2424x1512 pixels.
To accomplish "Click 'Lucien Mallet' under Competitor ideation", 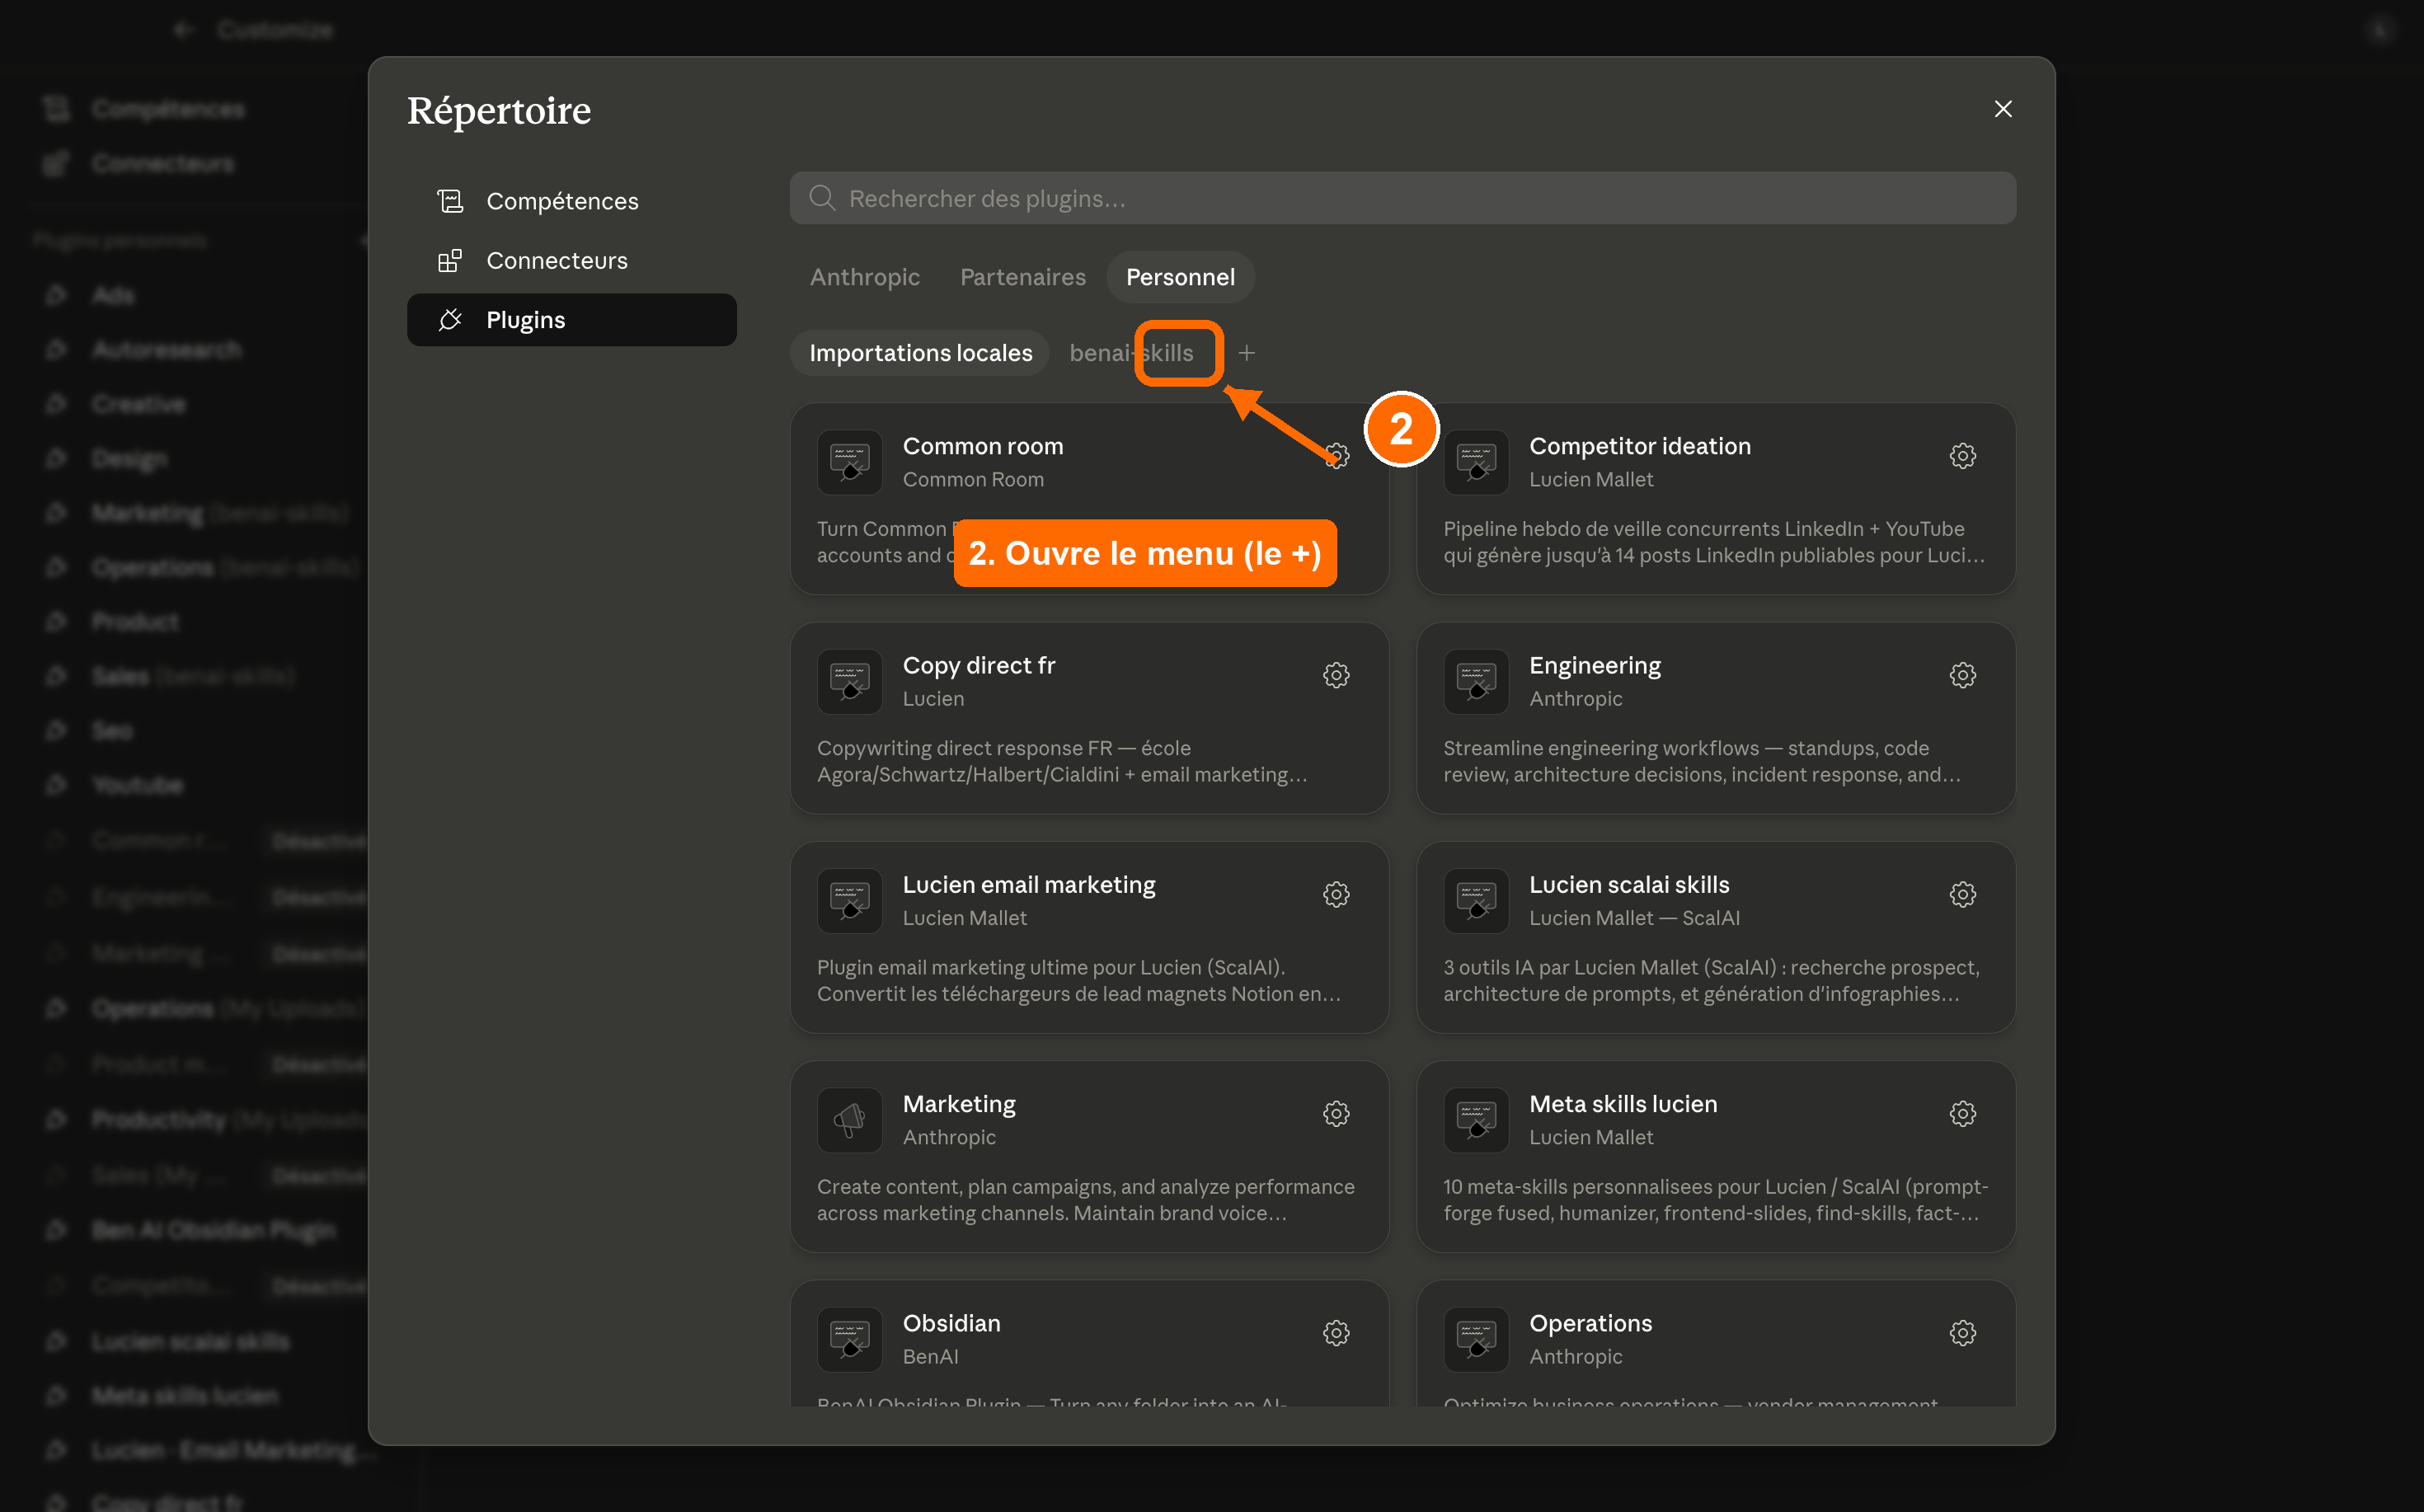I will [1591, 480].
